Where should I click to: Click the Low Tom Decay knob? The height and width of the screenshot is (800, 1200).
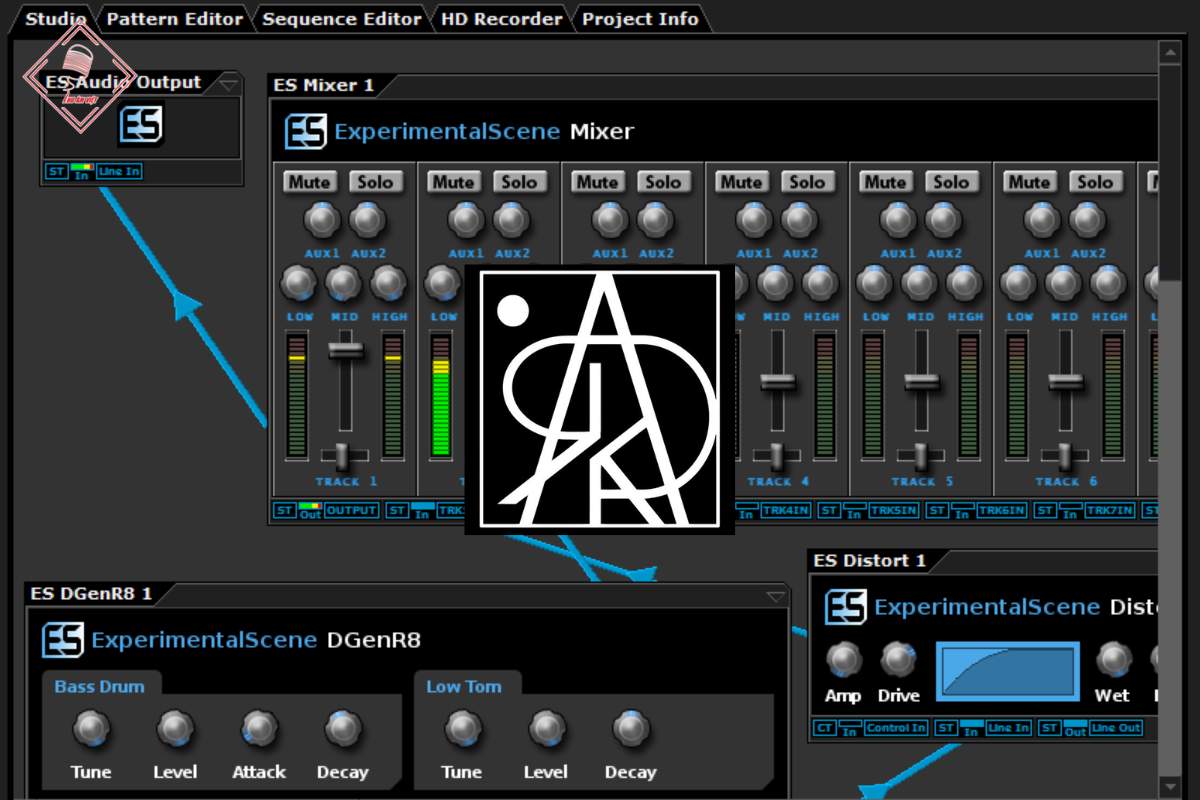point(630,729)
